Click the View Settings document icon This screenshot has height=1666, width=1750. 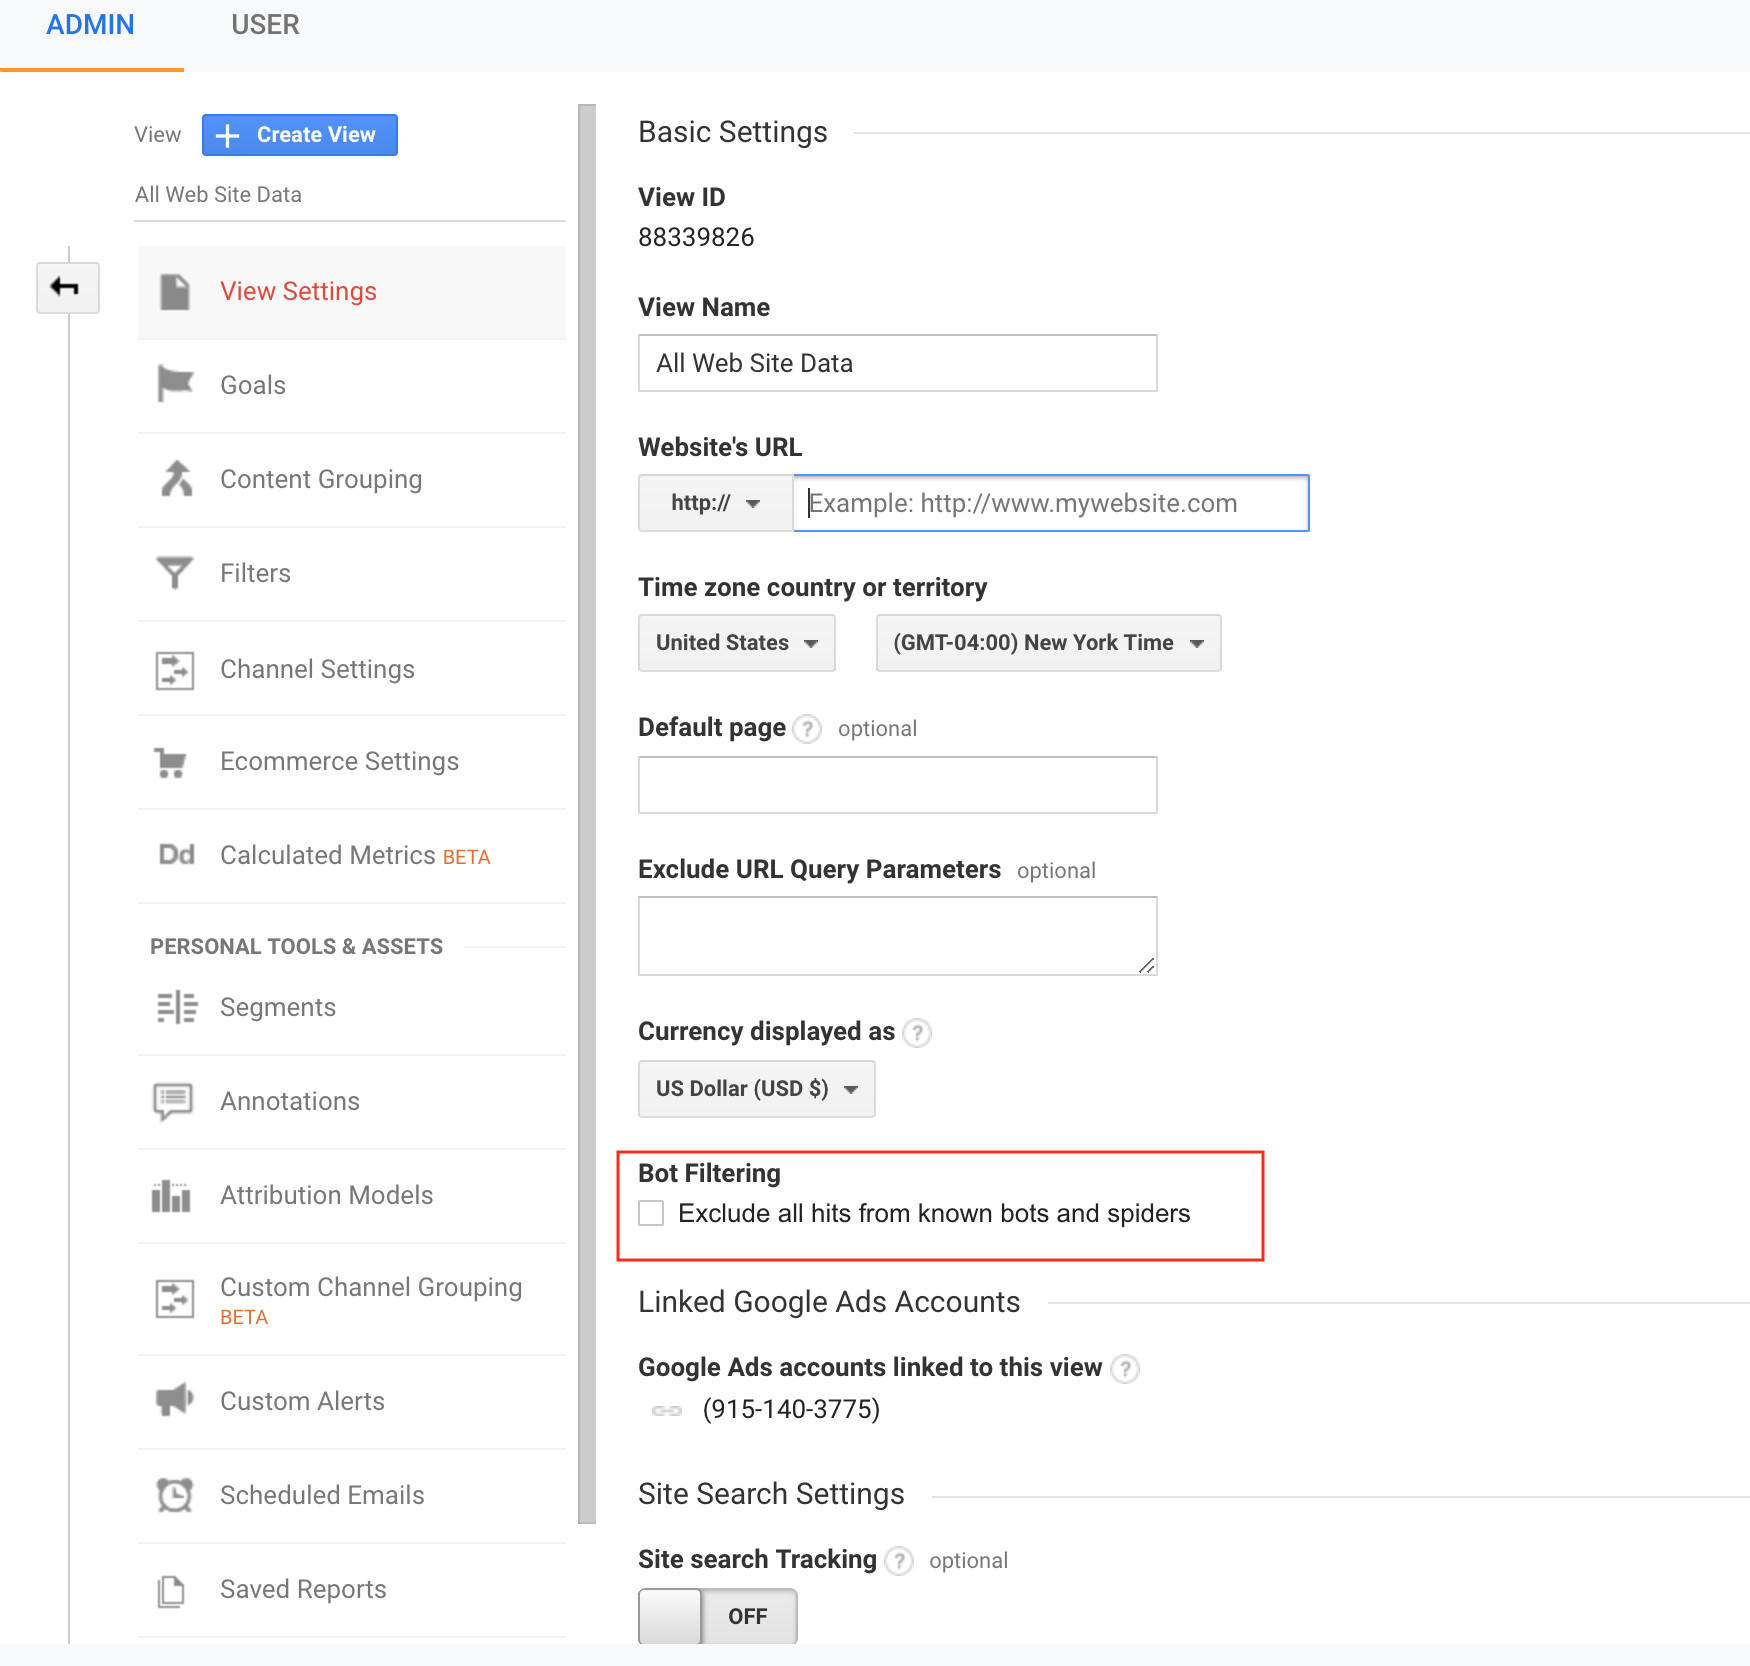coord(175,291)
